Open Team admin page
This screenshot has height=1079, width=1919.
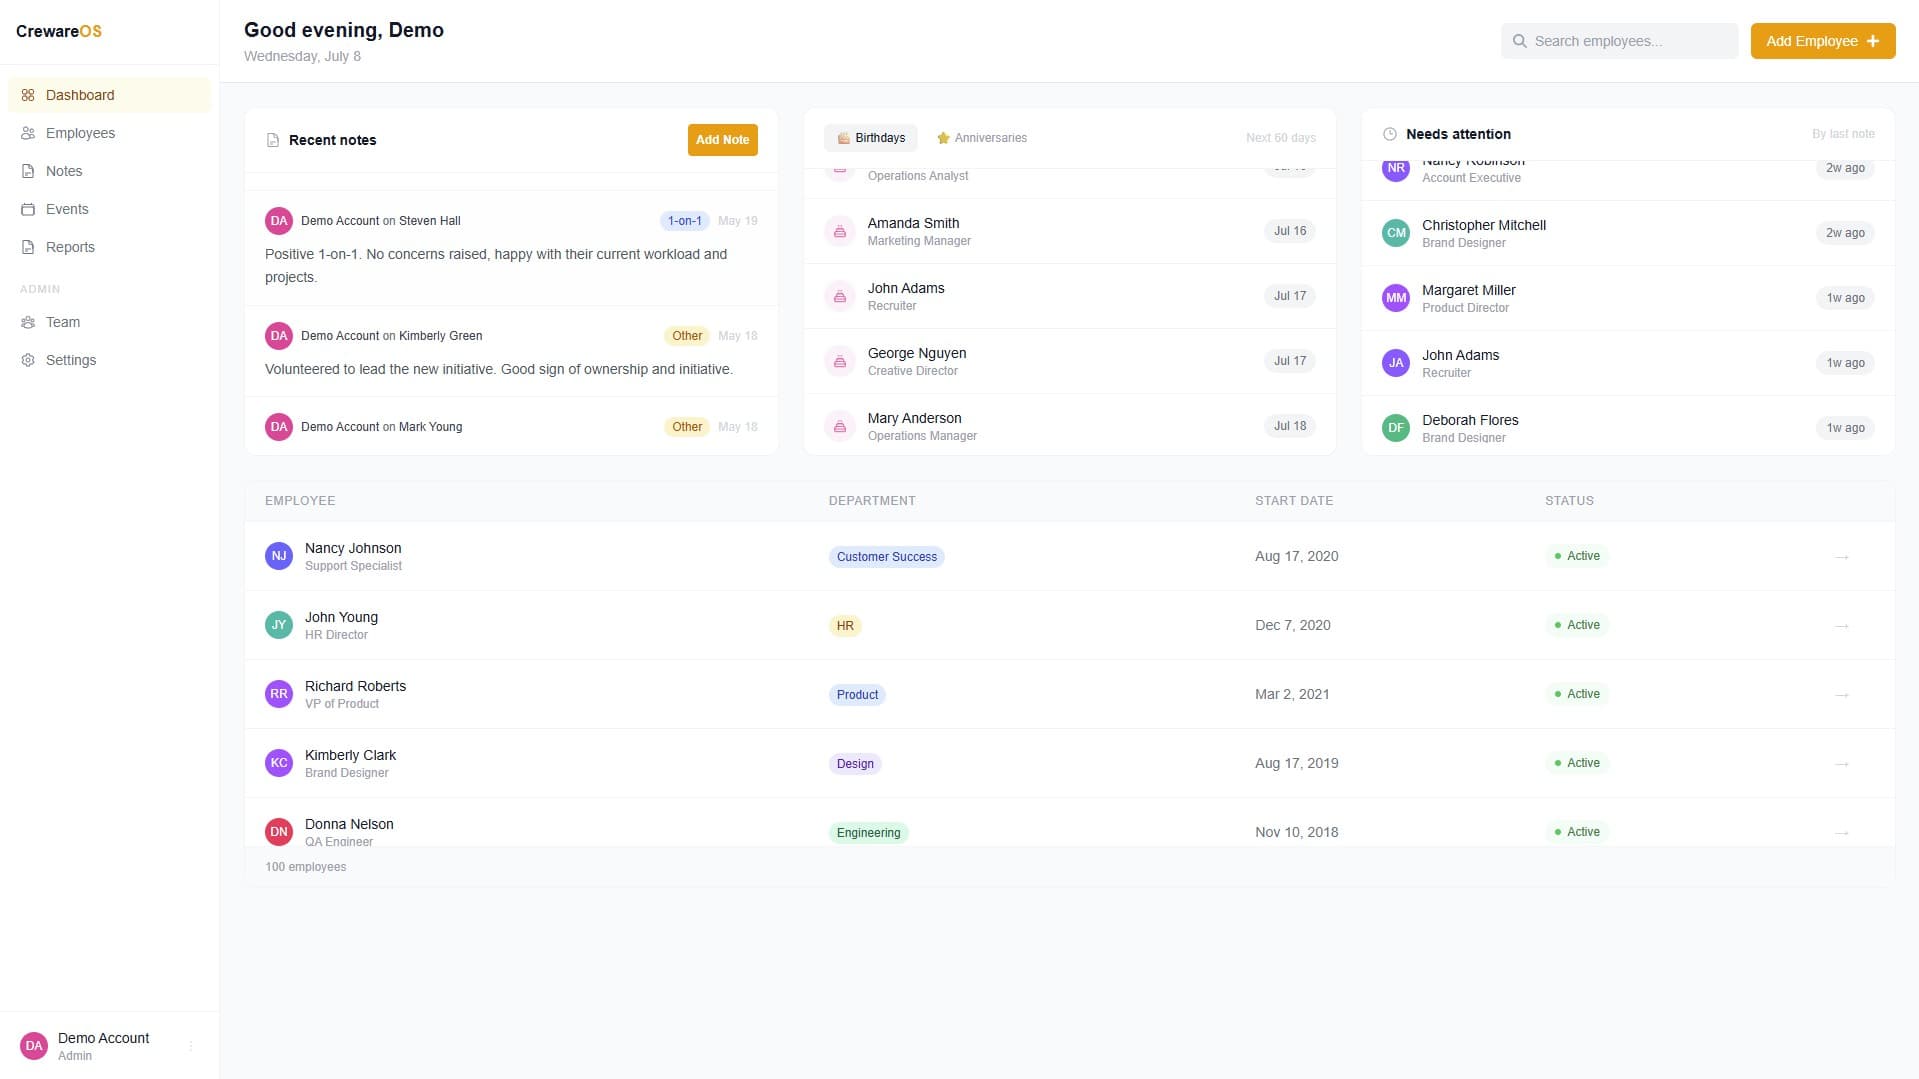(109, 322)
